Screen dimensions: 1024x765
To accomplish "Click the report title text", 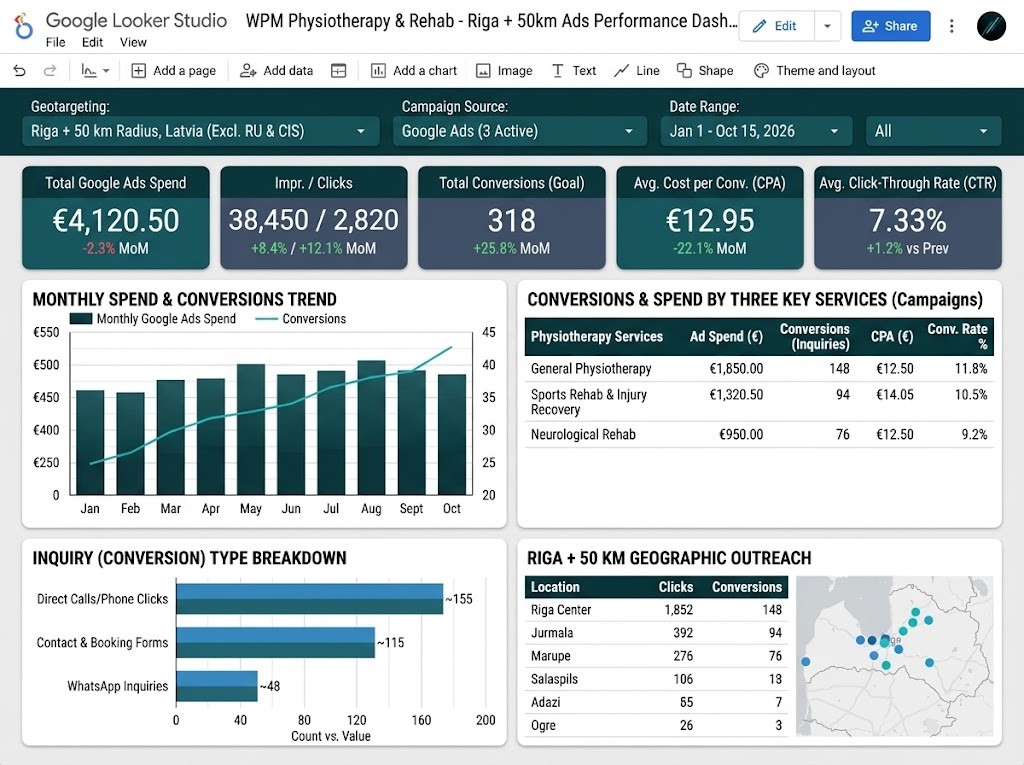I will pos(491,21).
